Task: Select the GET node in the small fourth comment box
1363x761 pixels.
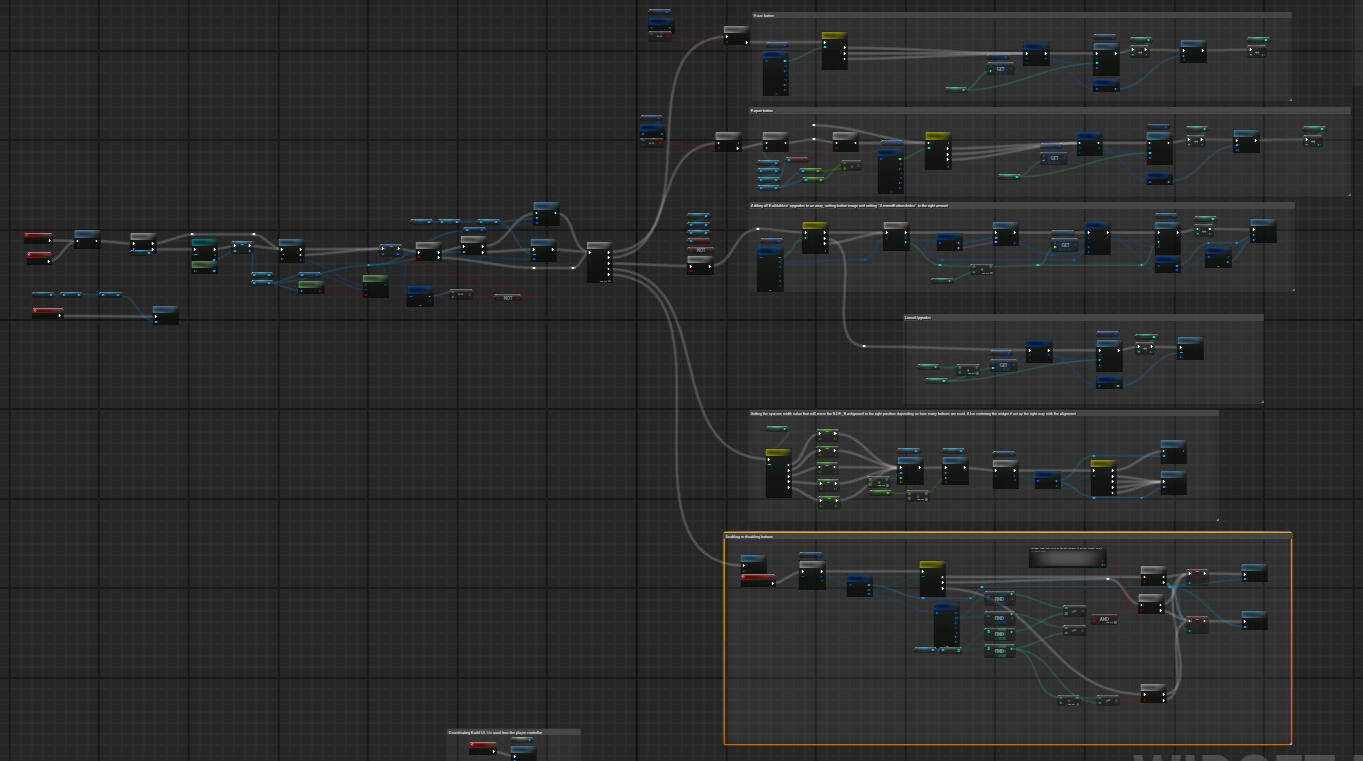Action: pos(1003,365)
